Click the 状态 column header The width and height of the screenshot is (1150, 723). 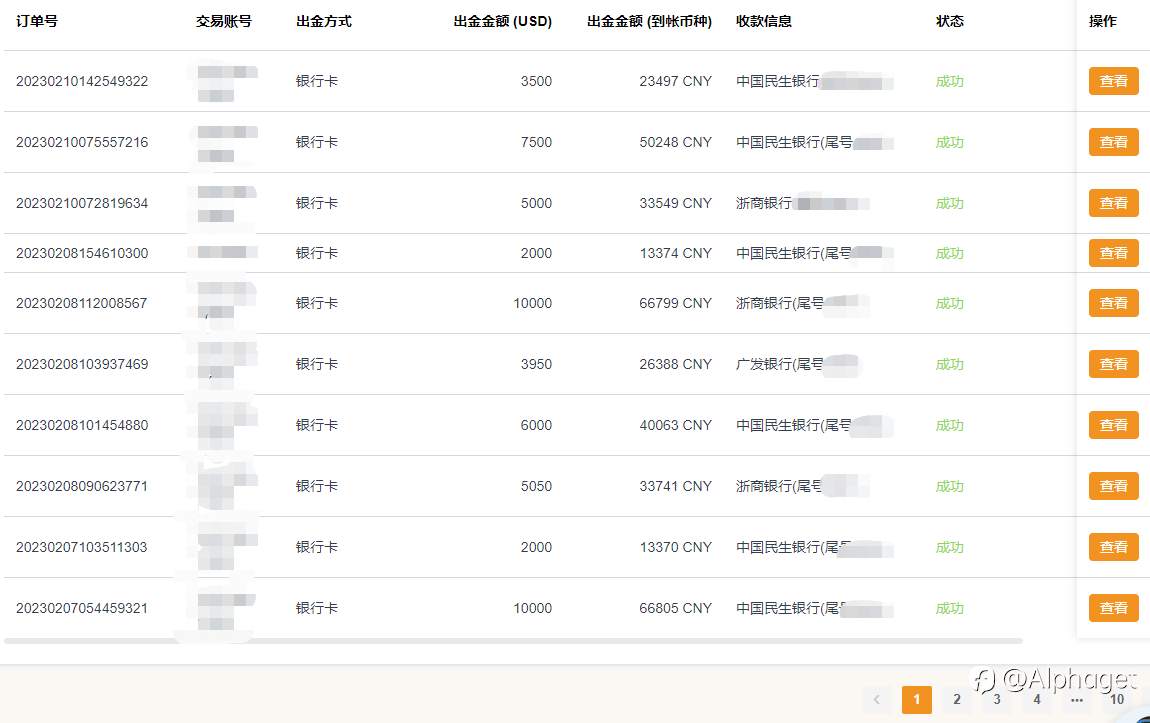(x=950, y=21)
